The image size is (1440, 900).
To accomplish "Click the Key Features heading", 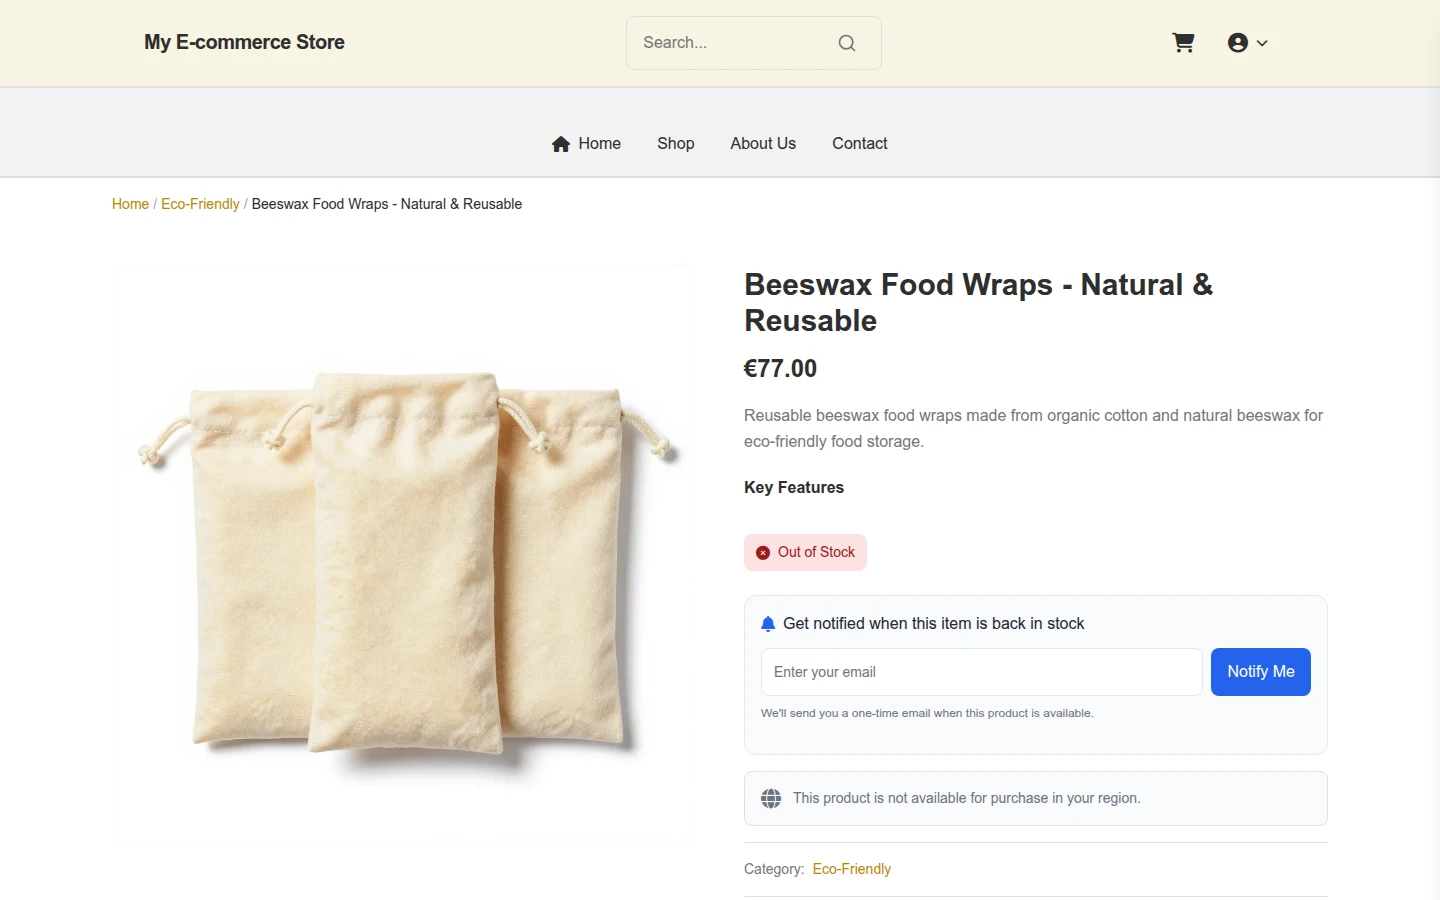I will tap(794, 488).
